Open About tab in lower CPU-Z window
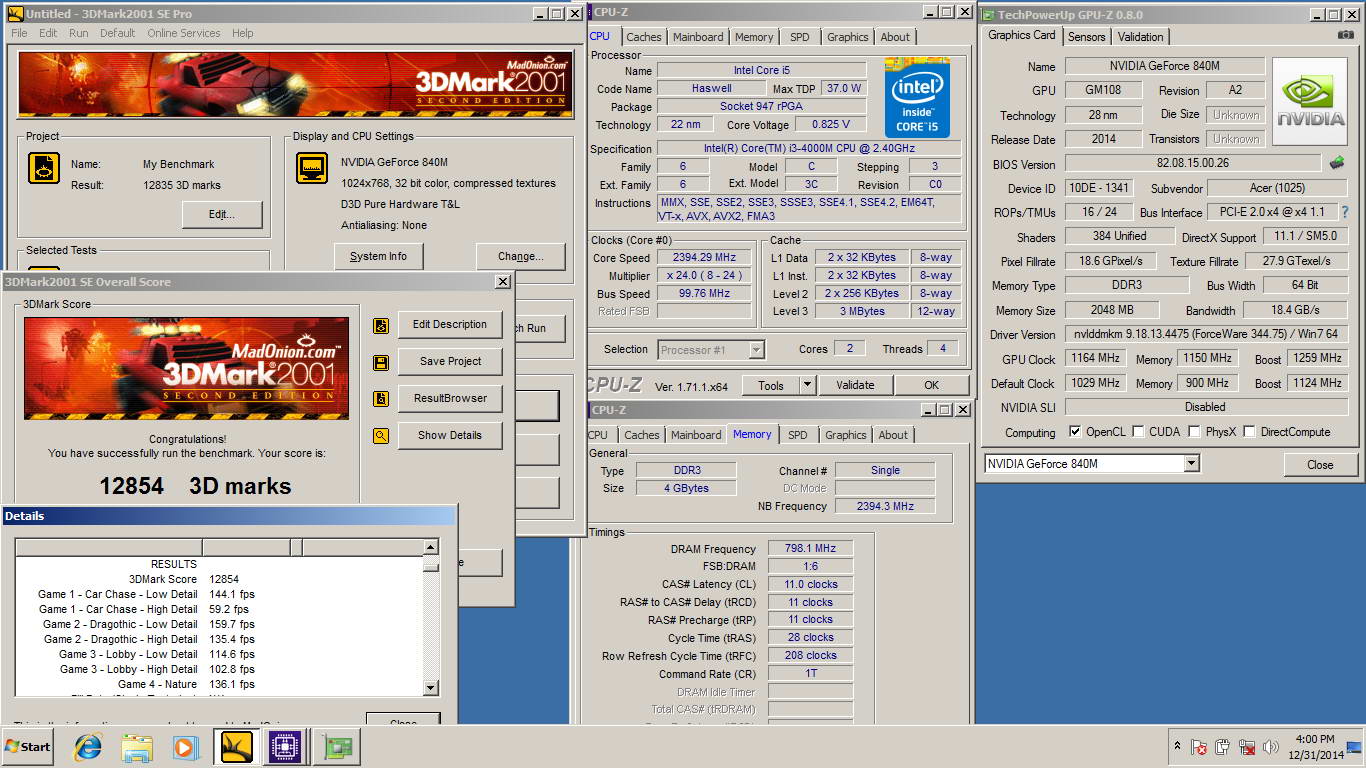The image size is (1366, 768). point(894,435)
